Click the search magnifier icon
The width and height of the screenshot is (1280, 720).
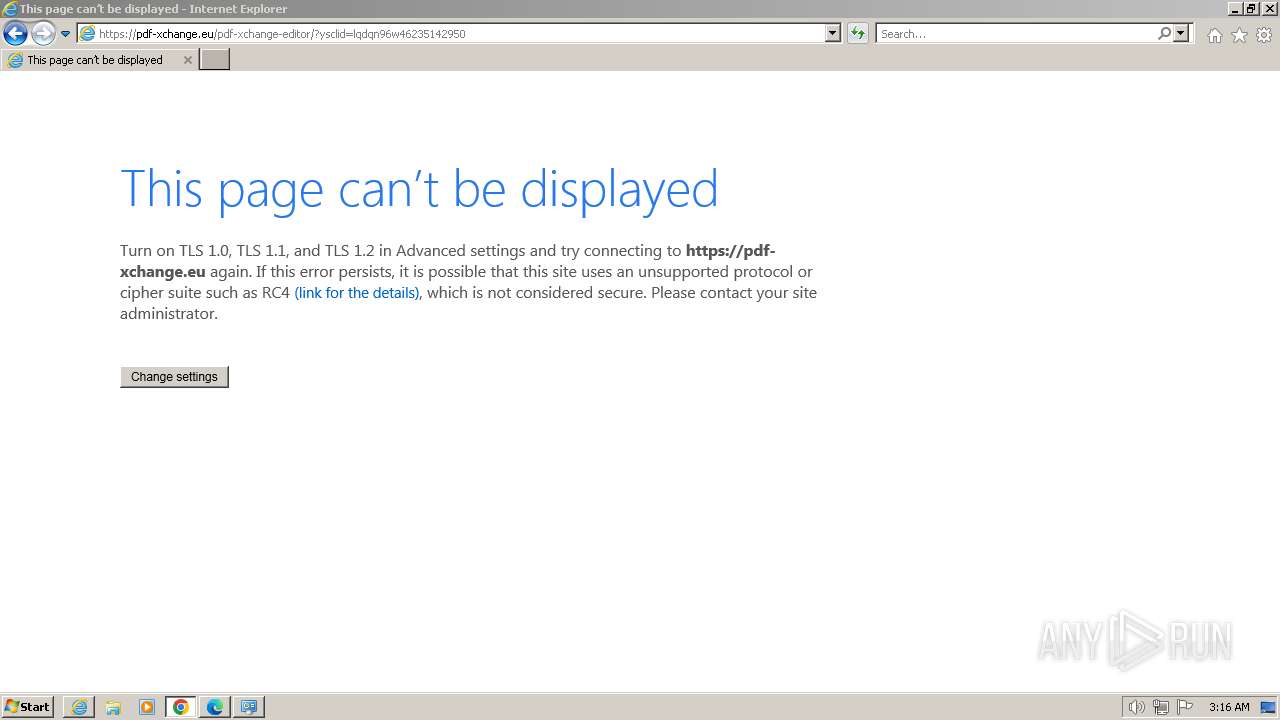coord(1164,33)
